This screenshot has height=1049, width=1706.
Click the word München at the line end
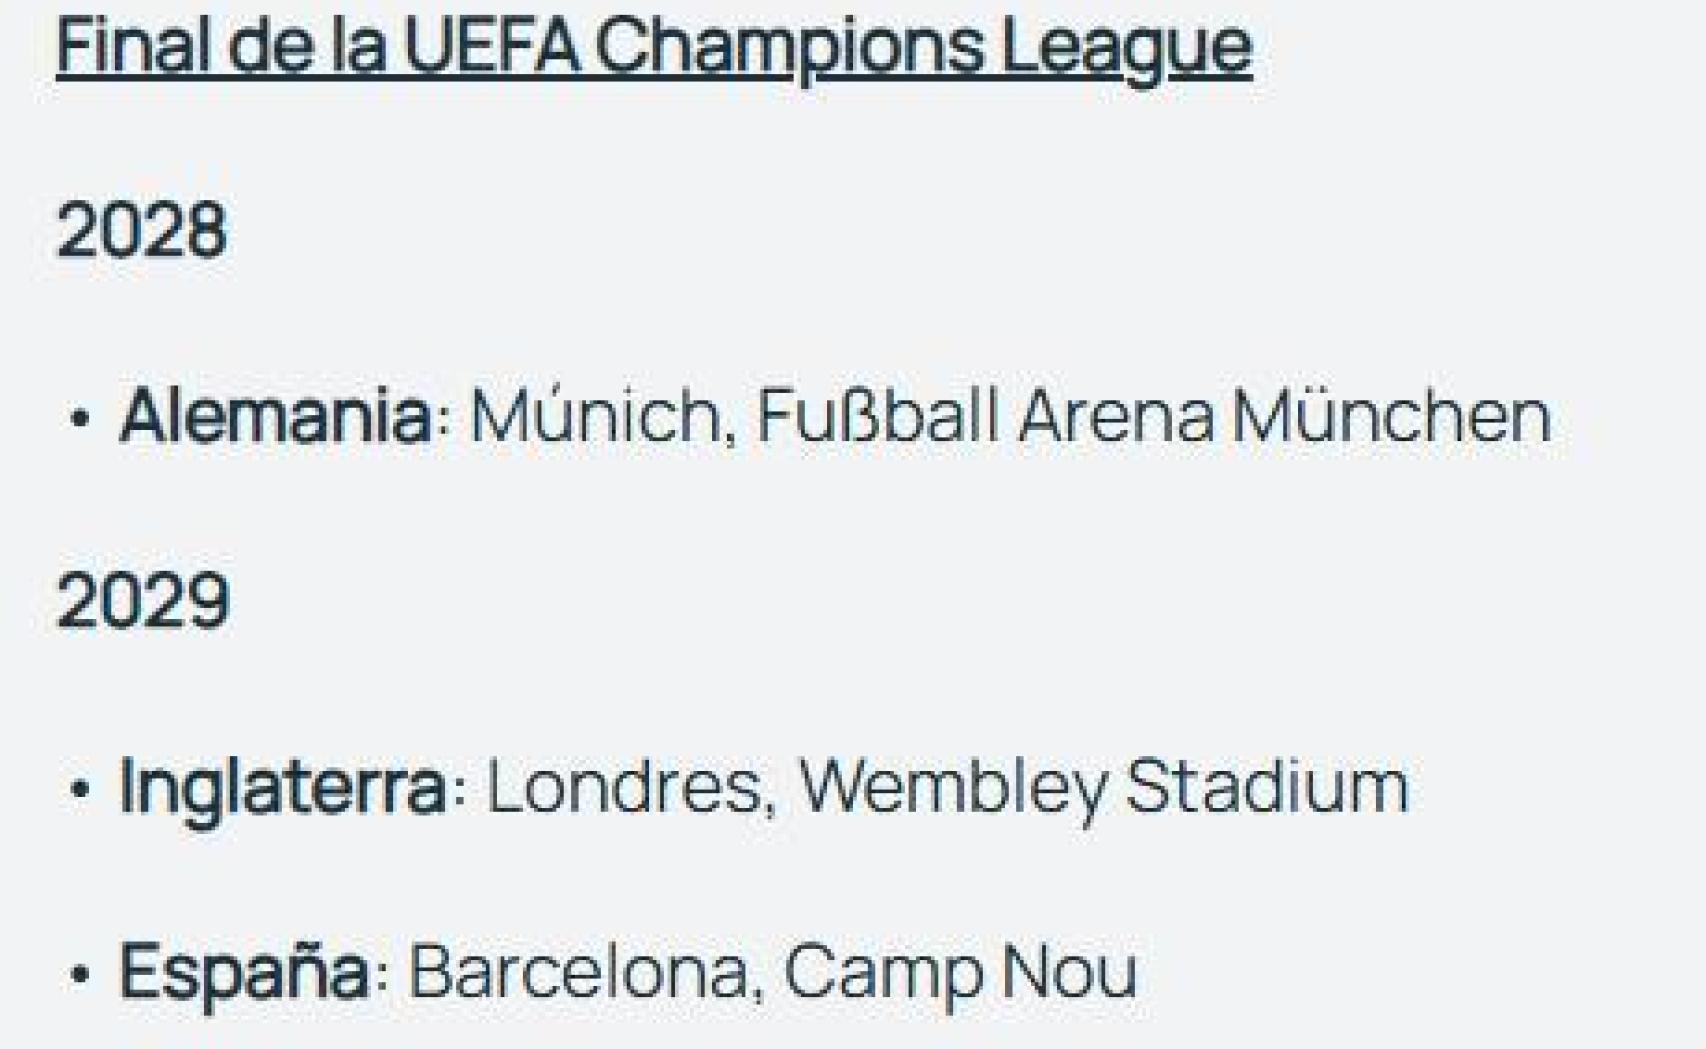coord(1391,415)
